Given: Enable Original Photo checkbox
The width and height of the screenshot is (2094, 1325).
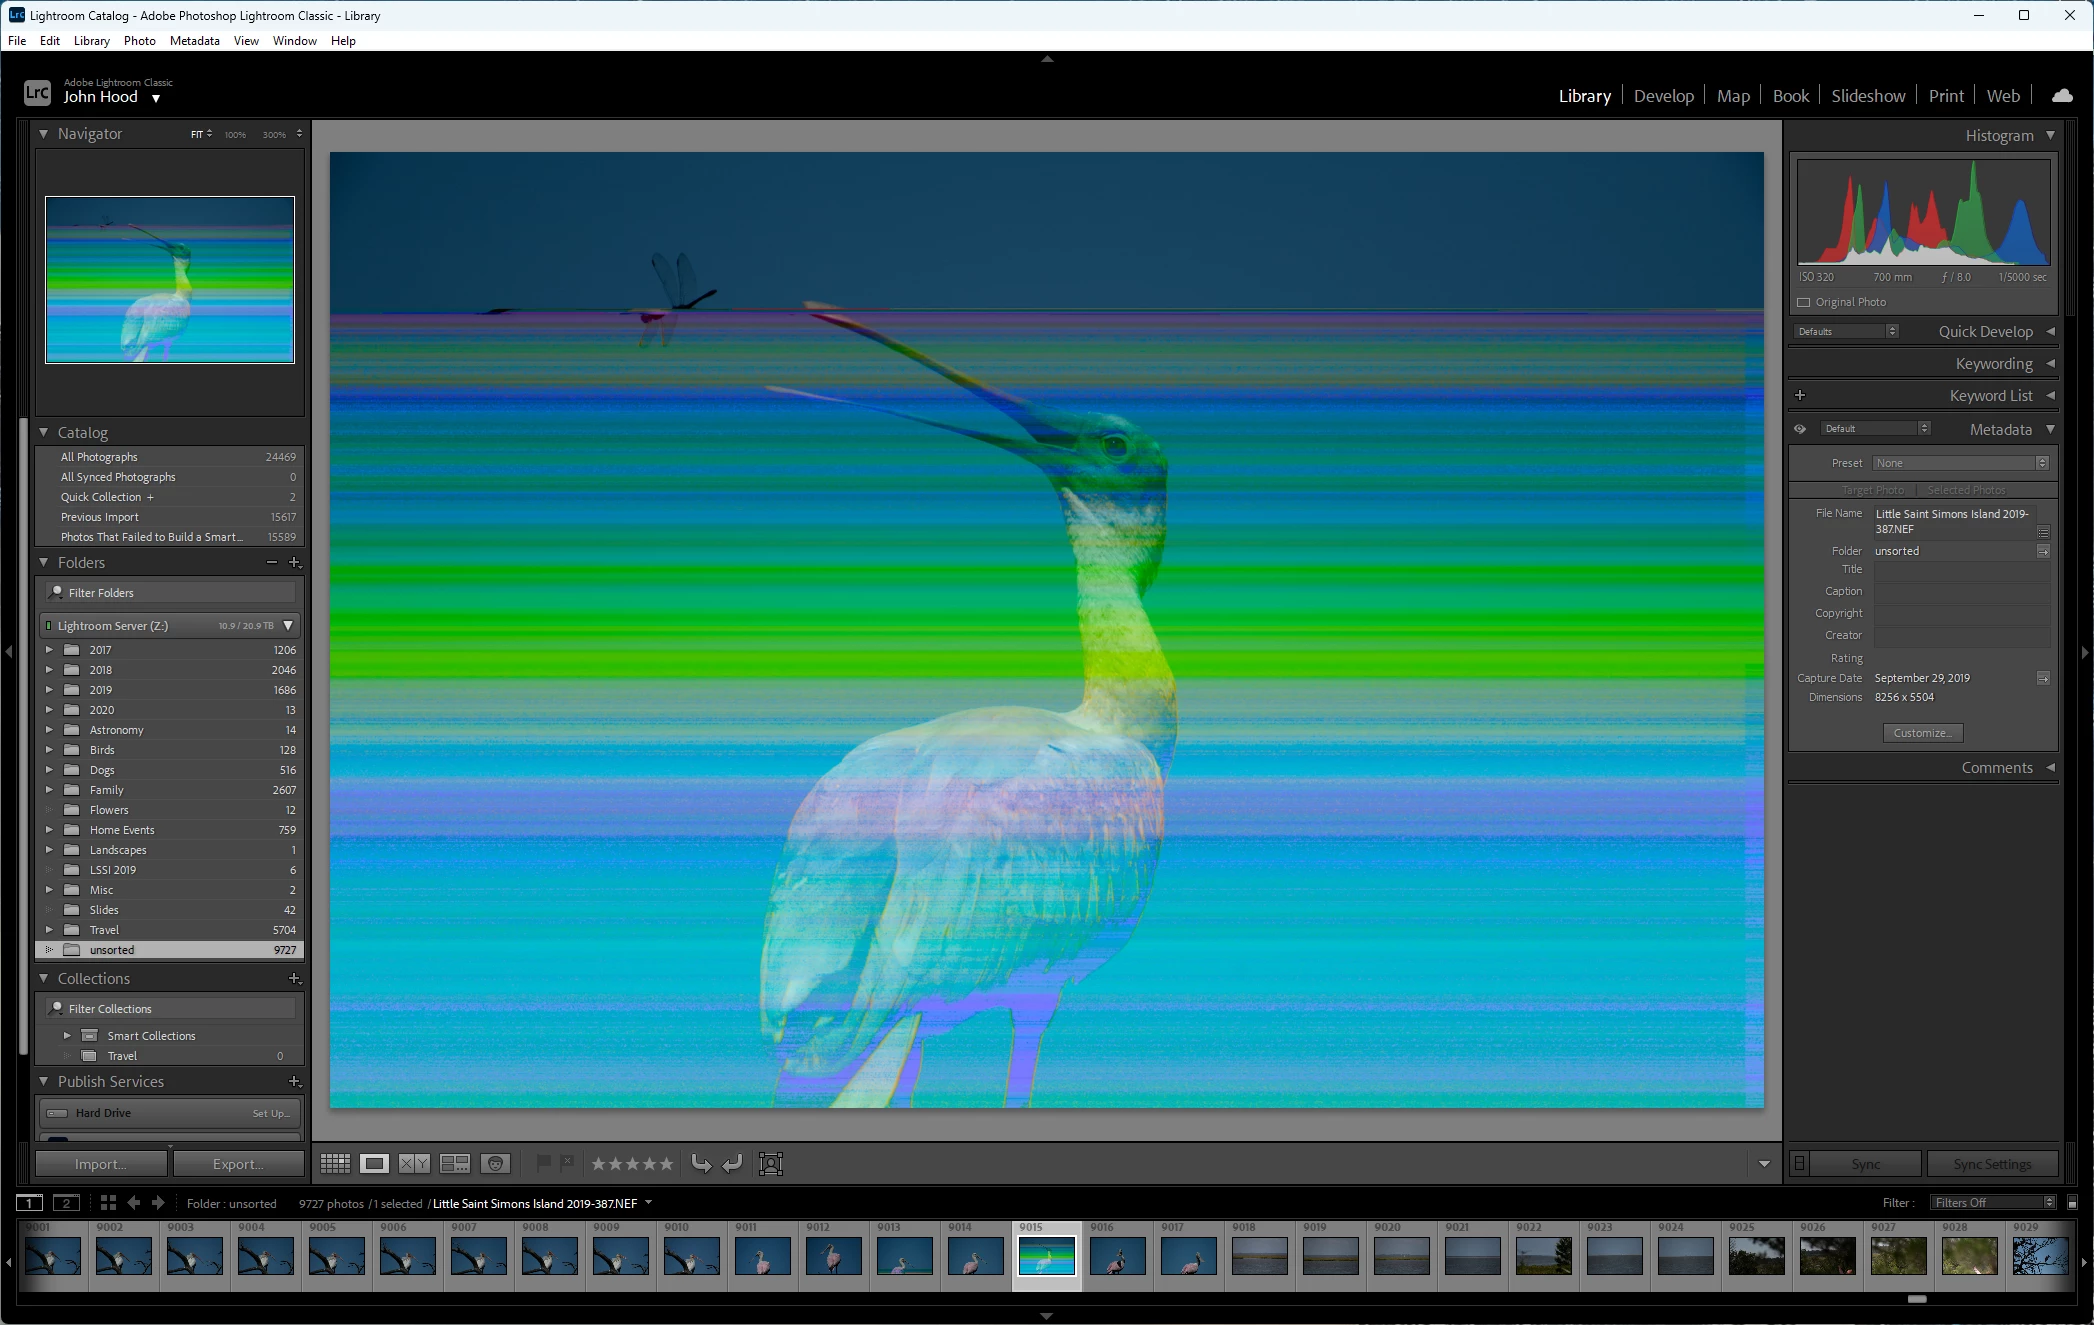Looking at the screenshot, I should (x=1804, y=302).
